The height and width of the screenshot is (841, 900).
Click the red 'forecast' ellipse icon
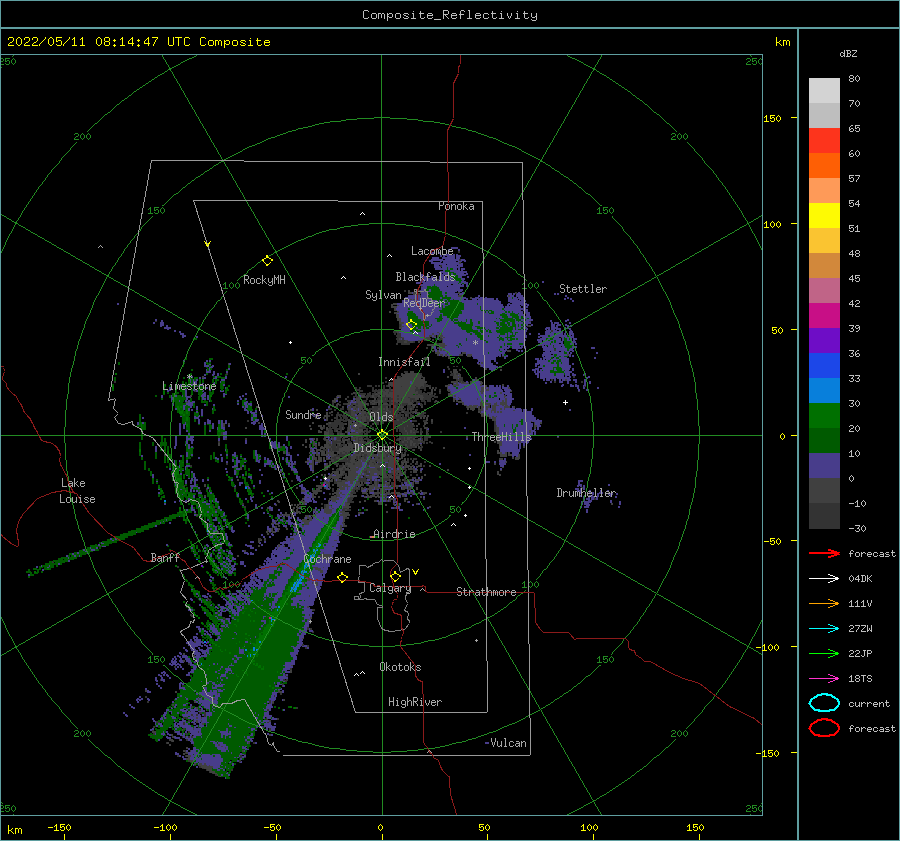[824, 728]
